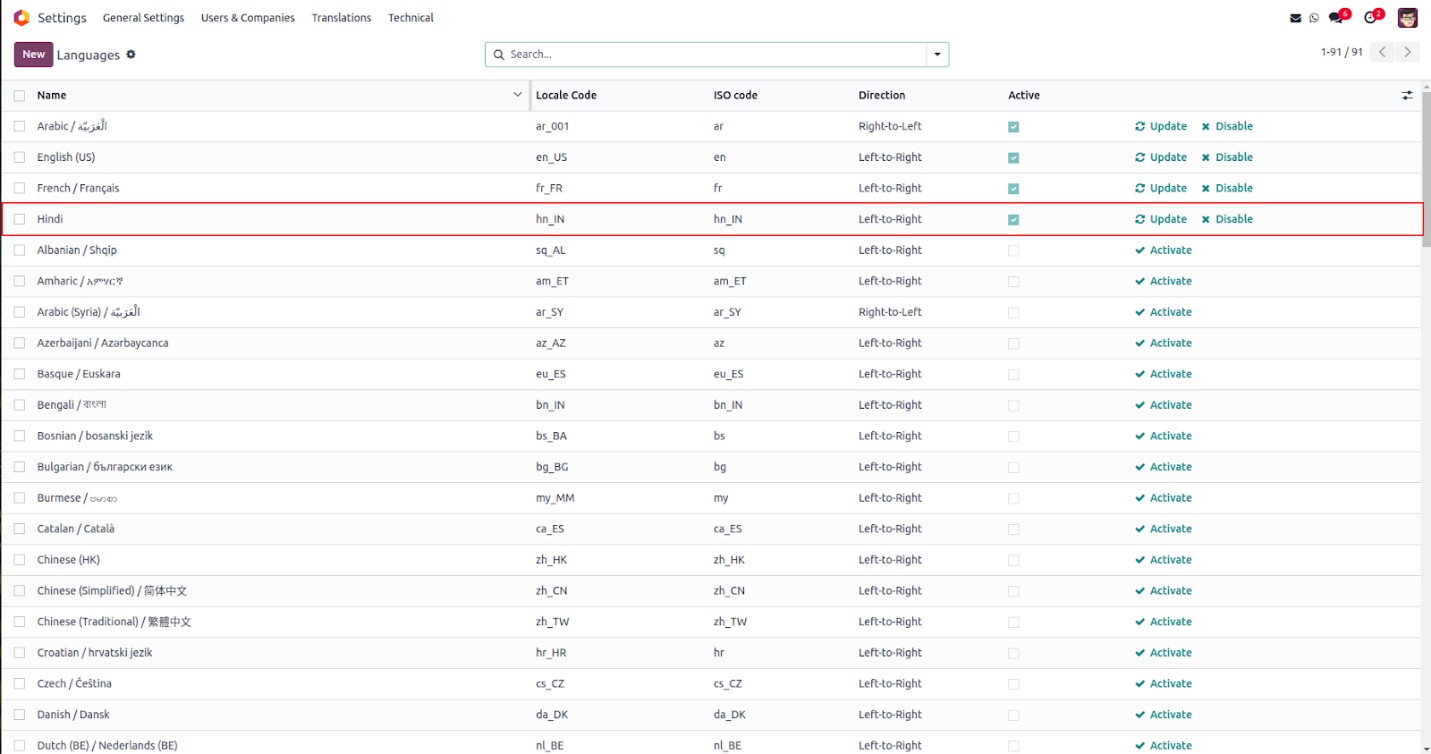Open the column settings adjust icon
Screen dimensions: 1431x754
[1407, 96]
